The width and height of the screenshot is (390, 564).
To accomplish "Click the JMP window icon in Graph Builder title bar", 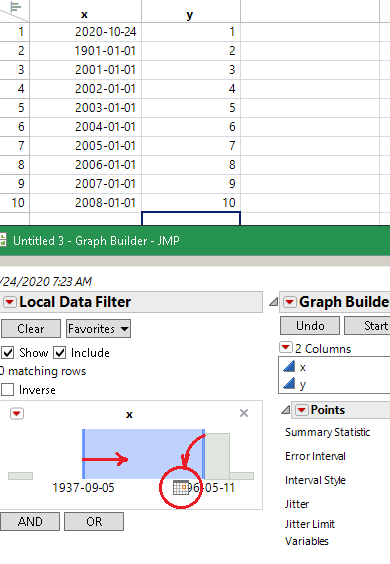I will click(3, 240).
